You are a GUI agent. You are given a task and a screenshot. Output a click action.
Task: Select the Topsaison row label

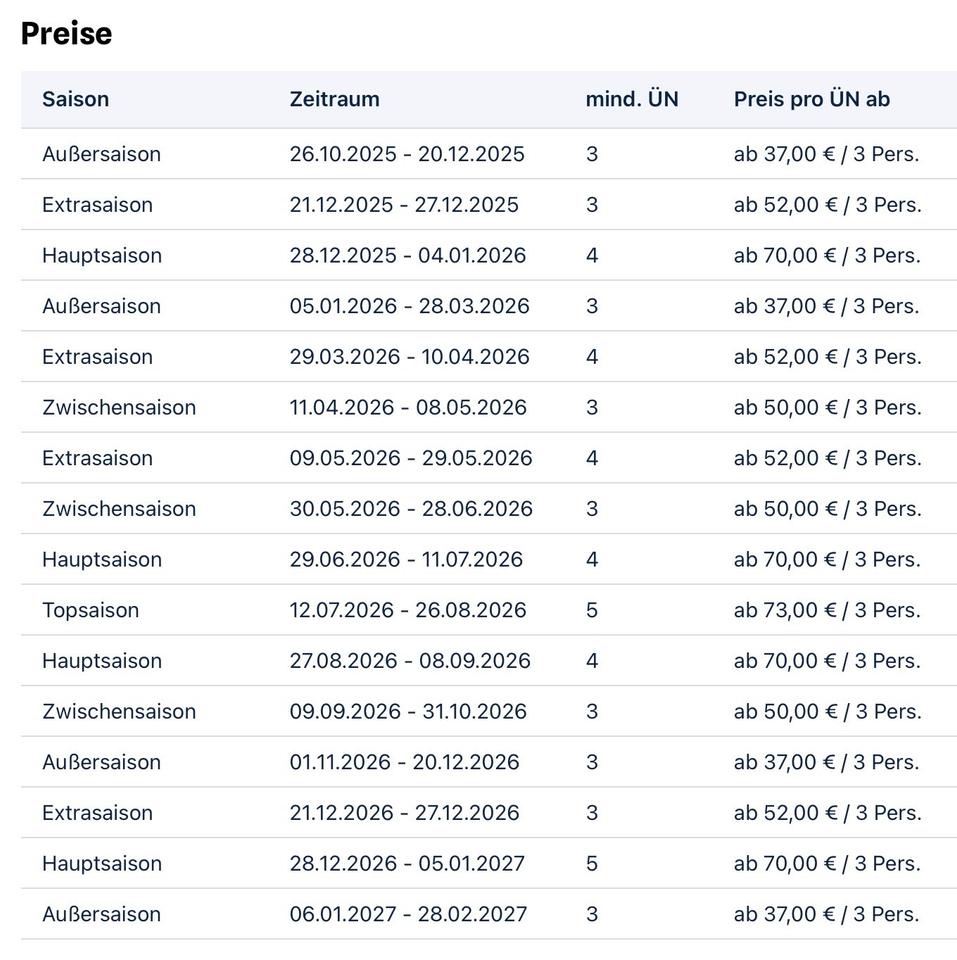pyautogui.click(x=90, y=610)
